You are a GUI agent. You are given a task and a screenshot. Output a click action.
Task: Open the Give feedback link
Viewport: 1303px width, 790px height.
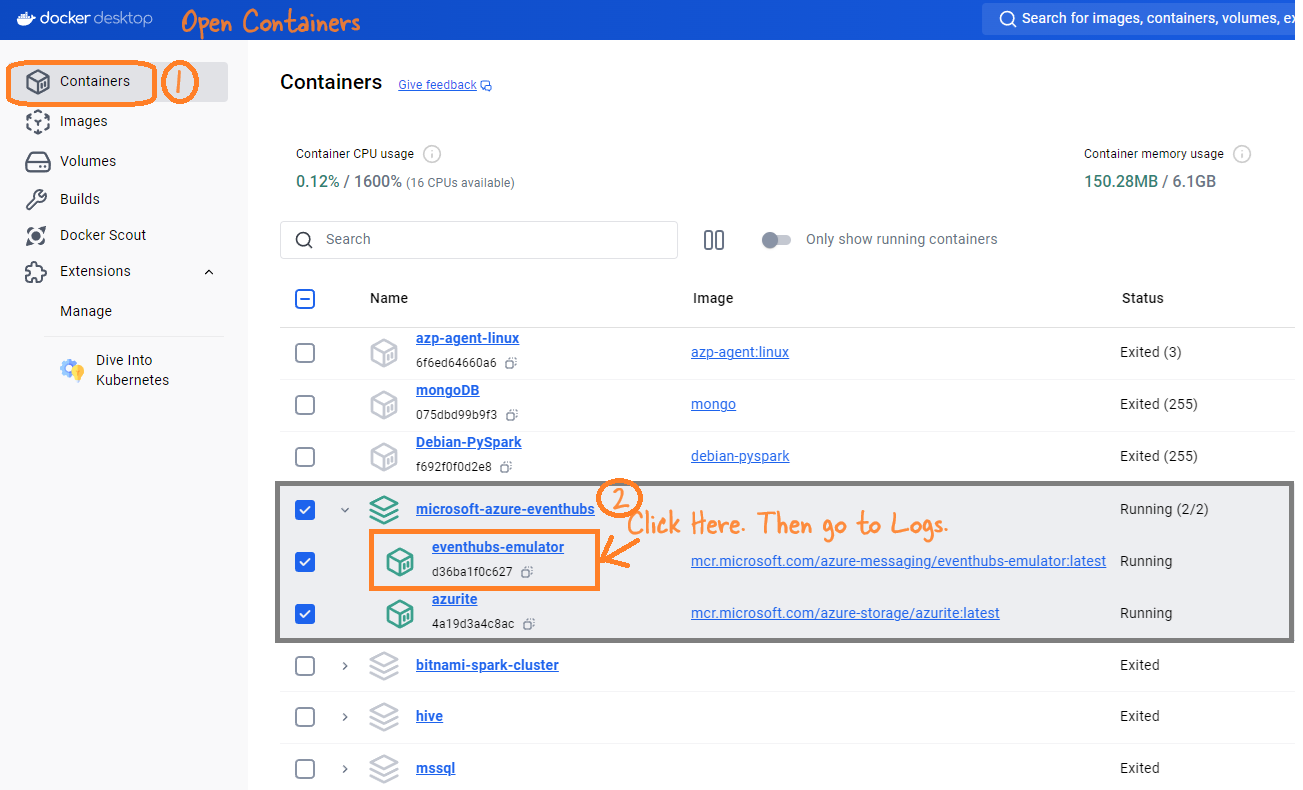(445, 85)
